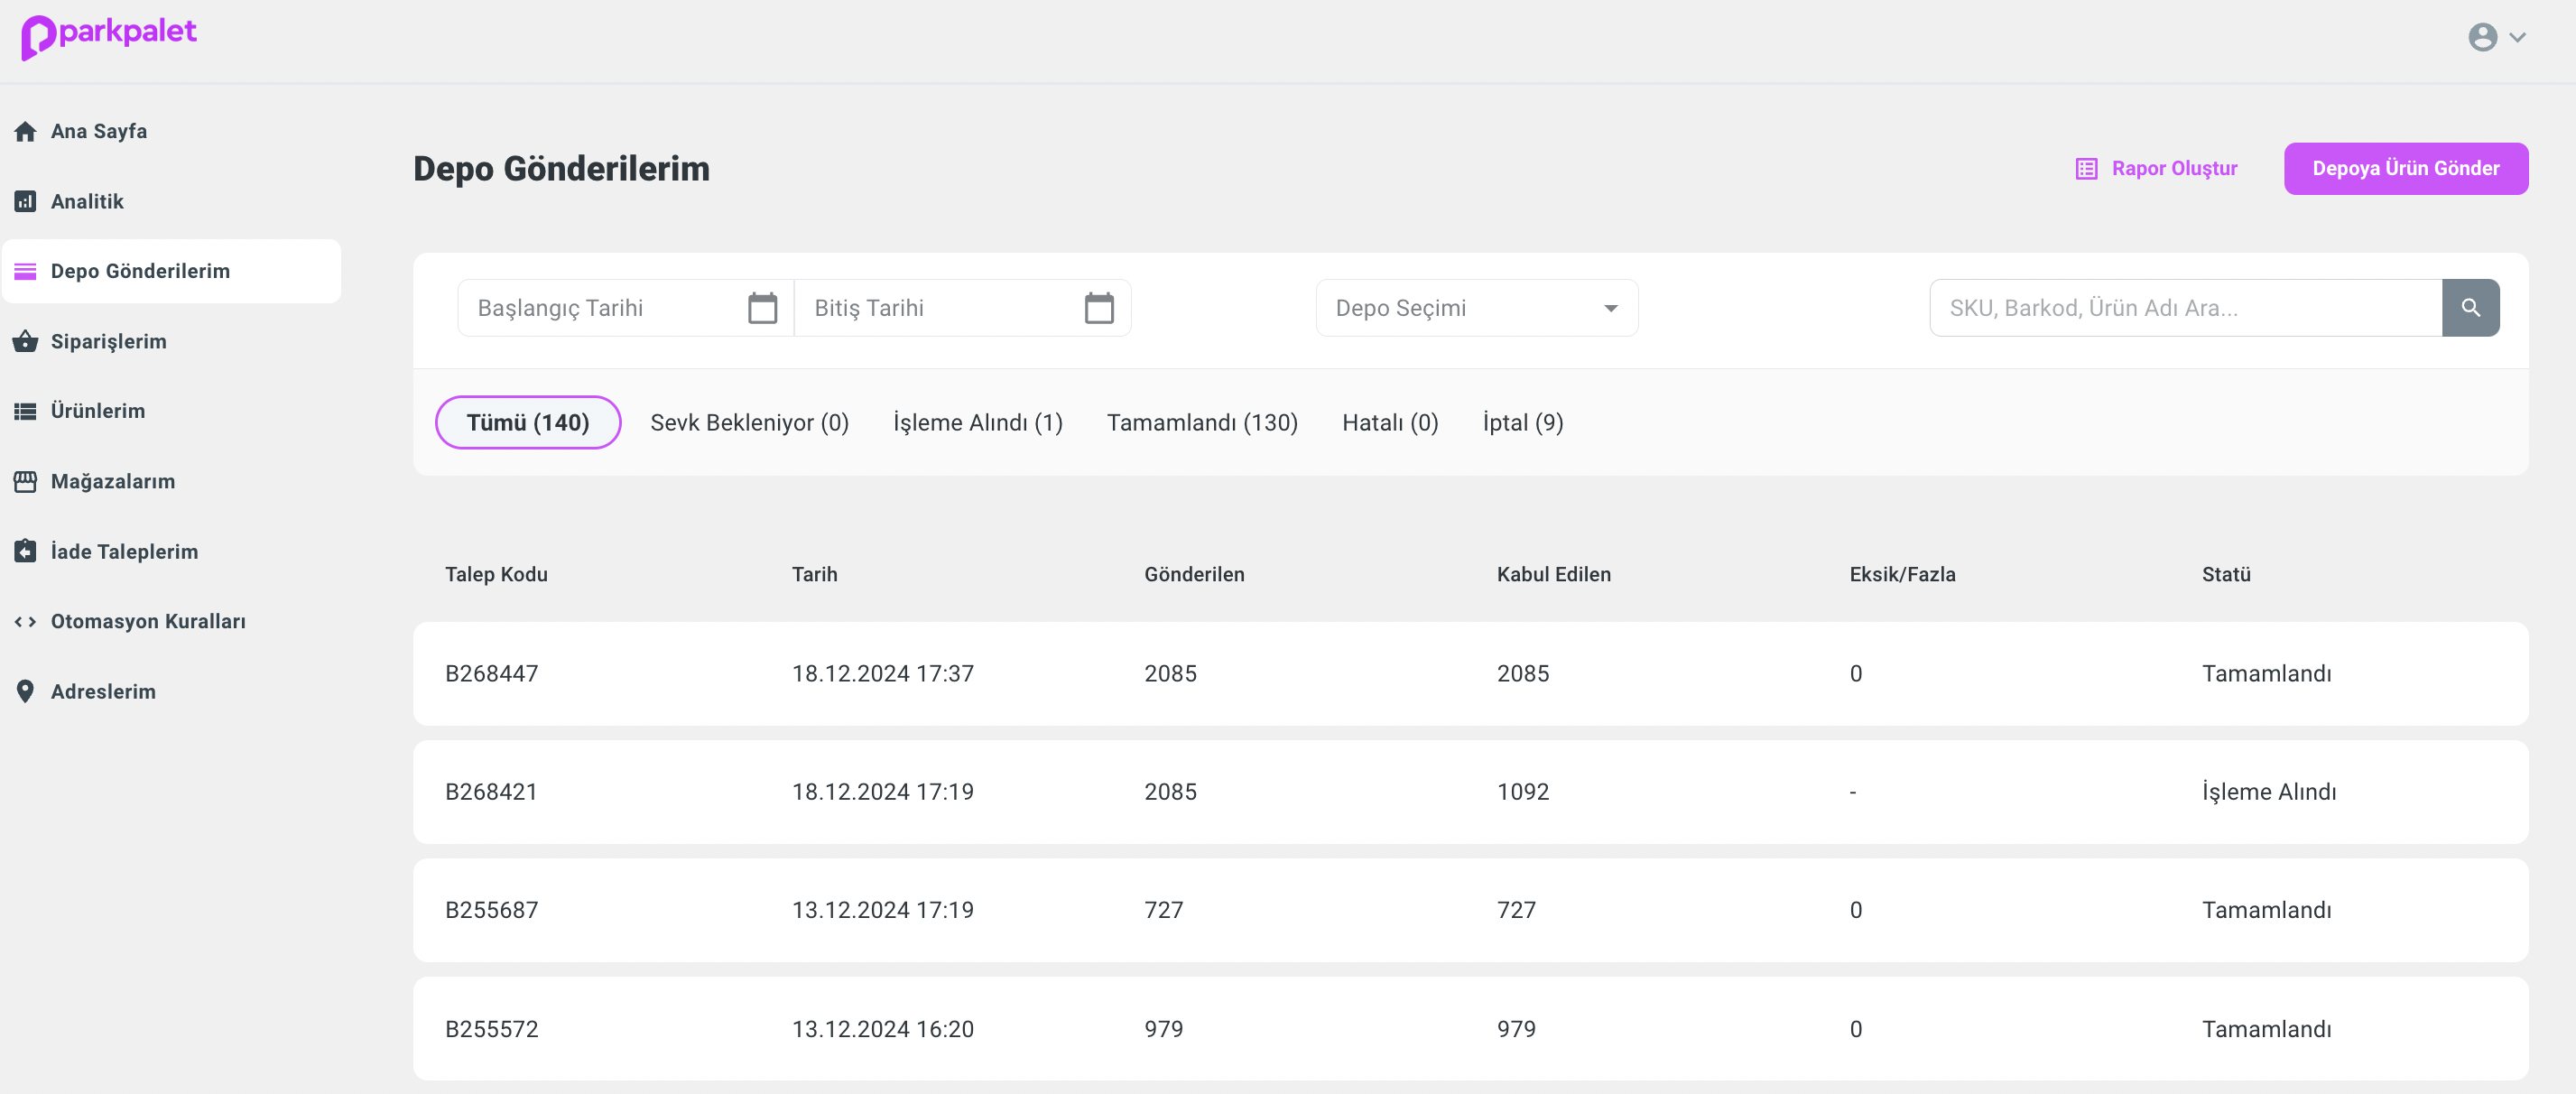Click the Depo Seçimi dropdown arrow
The image size is (2576, 1094).
coord(1610,308)
